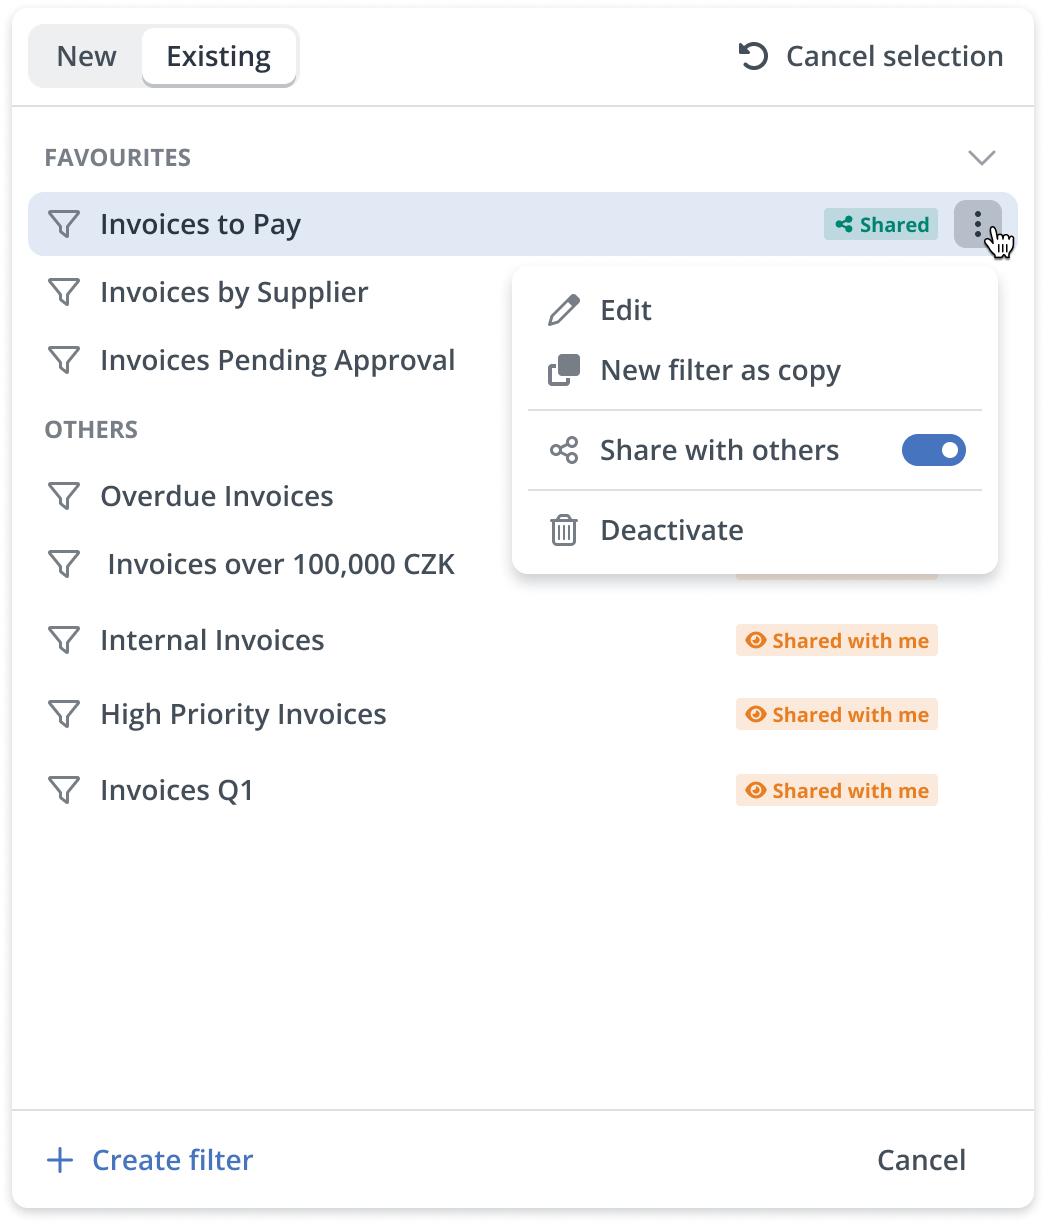Choose Deactivate from the context menu
The width and height of the screenshot is (1046, 1224).
(x=671, y=530)
